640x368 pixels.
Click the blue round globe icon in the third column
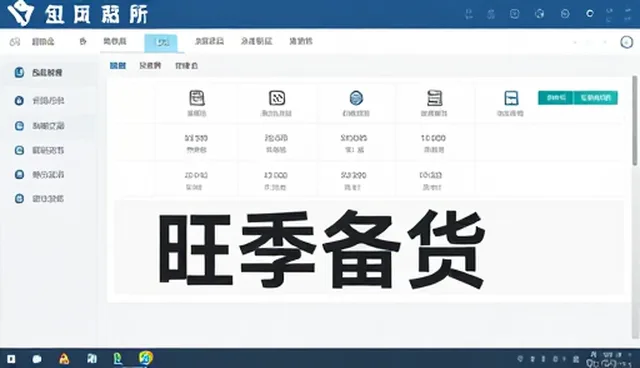click(356, 98)
